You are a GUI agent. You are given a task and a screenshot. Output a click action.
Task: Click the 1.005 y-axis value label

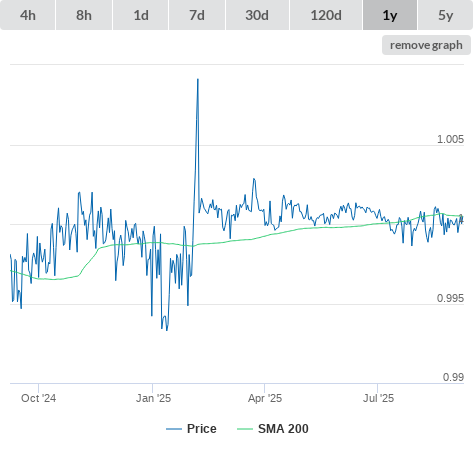450,139
